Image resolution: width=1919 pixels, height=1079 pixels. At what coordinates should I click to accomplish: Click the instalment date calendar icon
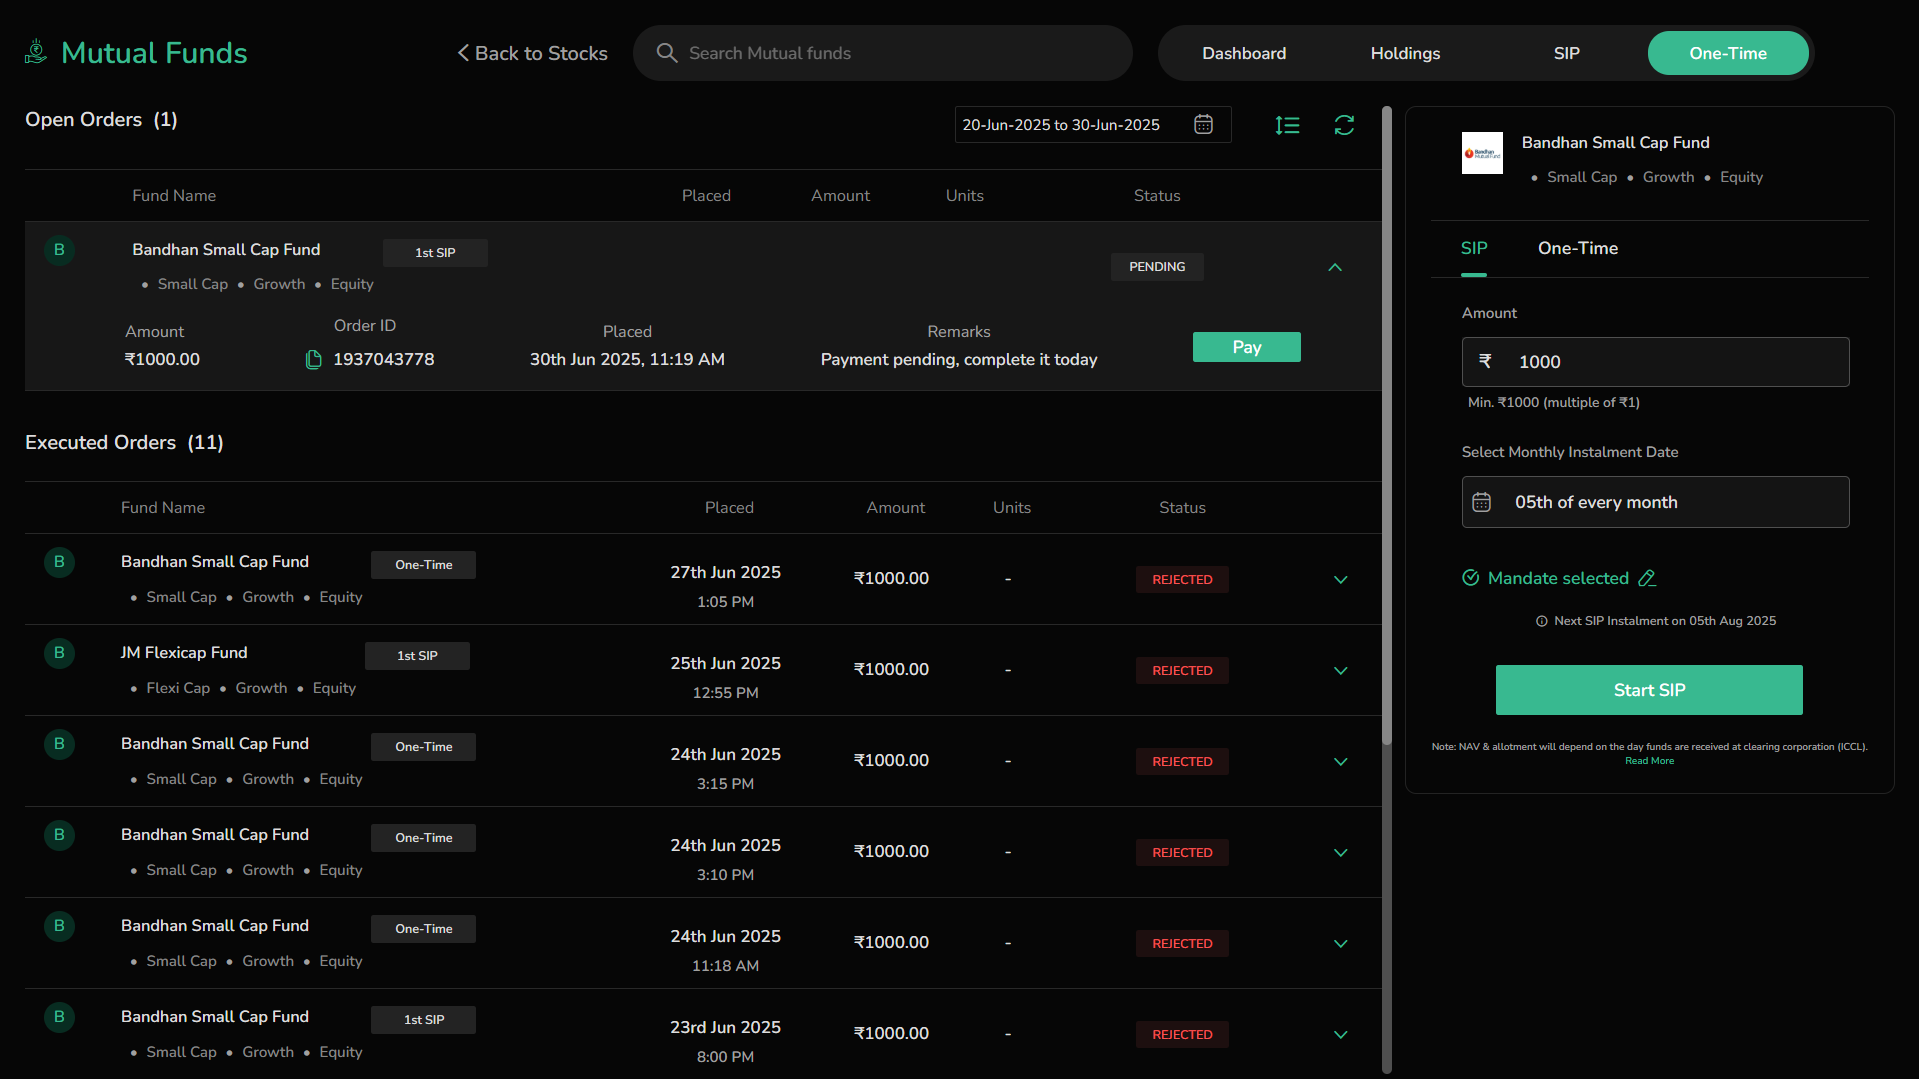coord(1482,502)
